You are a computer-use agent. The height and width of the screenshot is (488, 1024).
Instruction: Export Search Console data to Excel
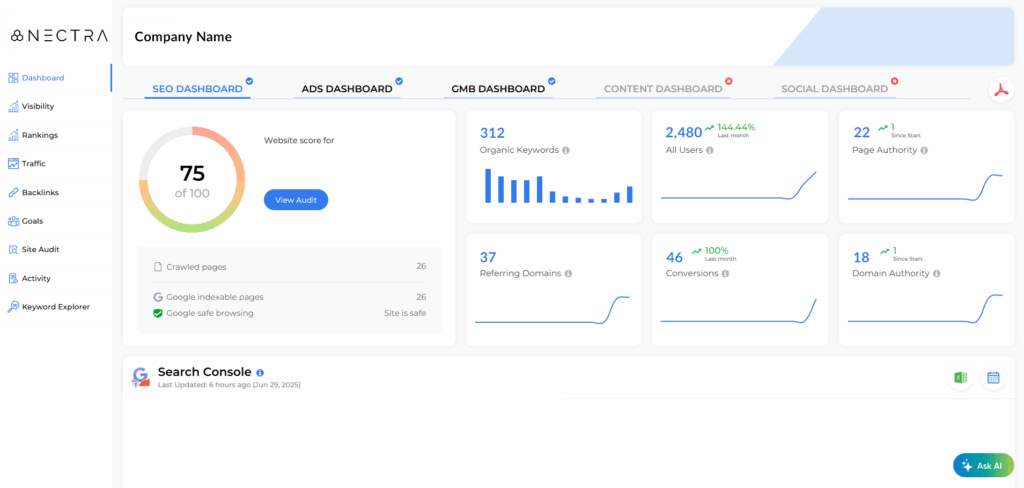(x=960, y=378)
